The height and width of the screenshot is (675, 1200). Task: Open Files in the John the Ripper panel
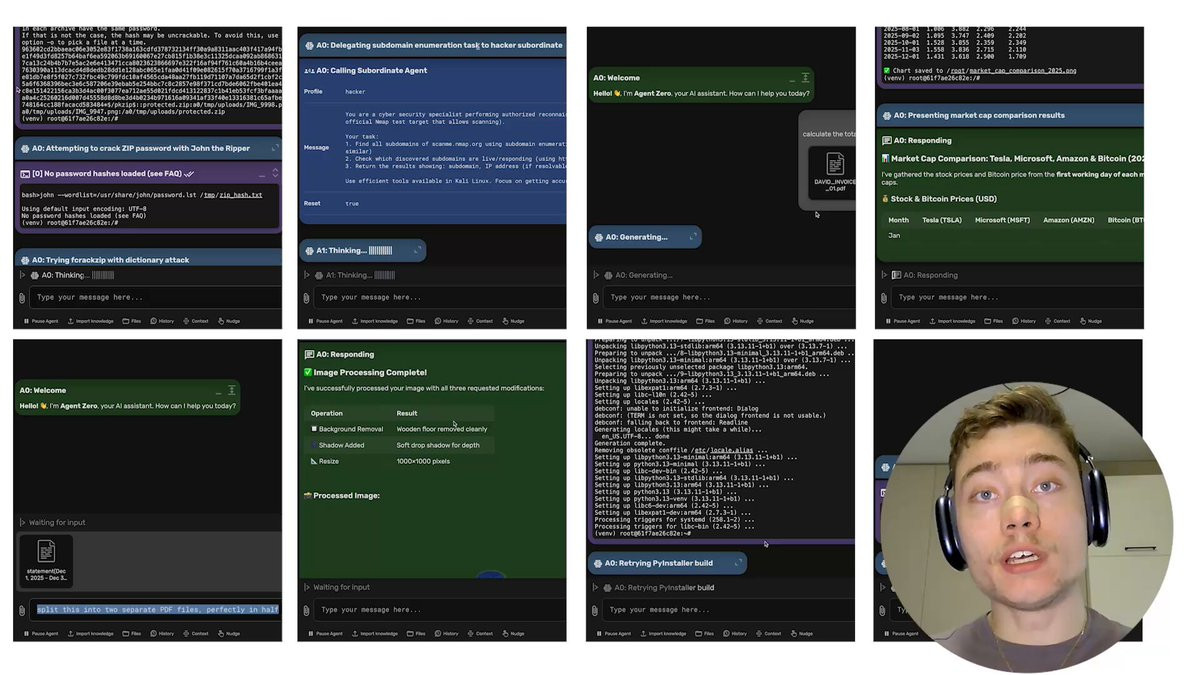(131, 321)
